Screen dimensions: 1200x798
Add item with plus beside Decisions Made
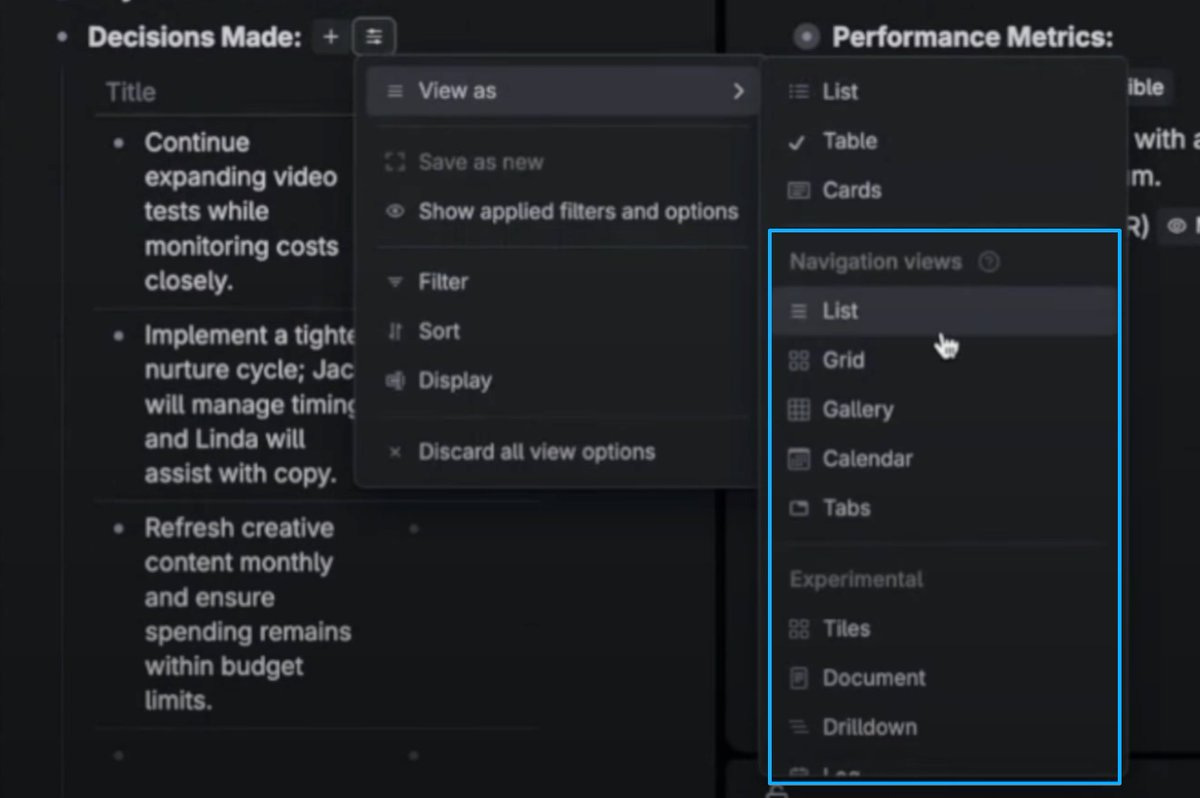click(331, 38)
